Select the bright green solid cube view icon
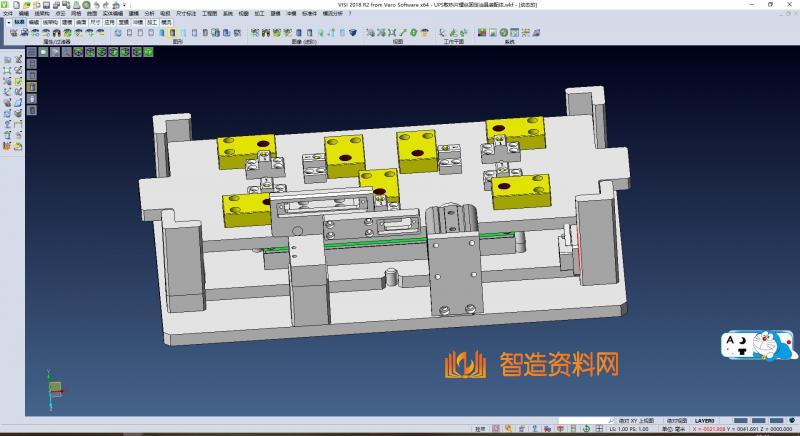 coord(148,52)
